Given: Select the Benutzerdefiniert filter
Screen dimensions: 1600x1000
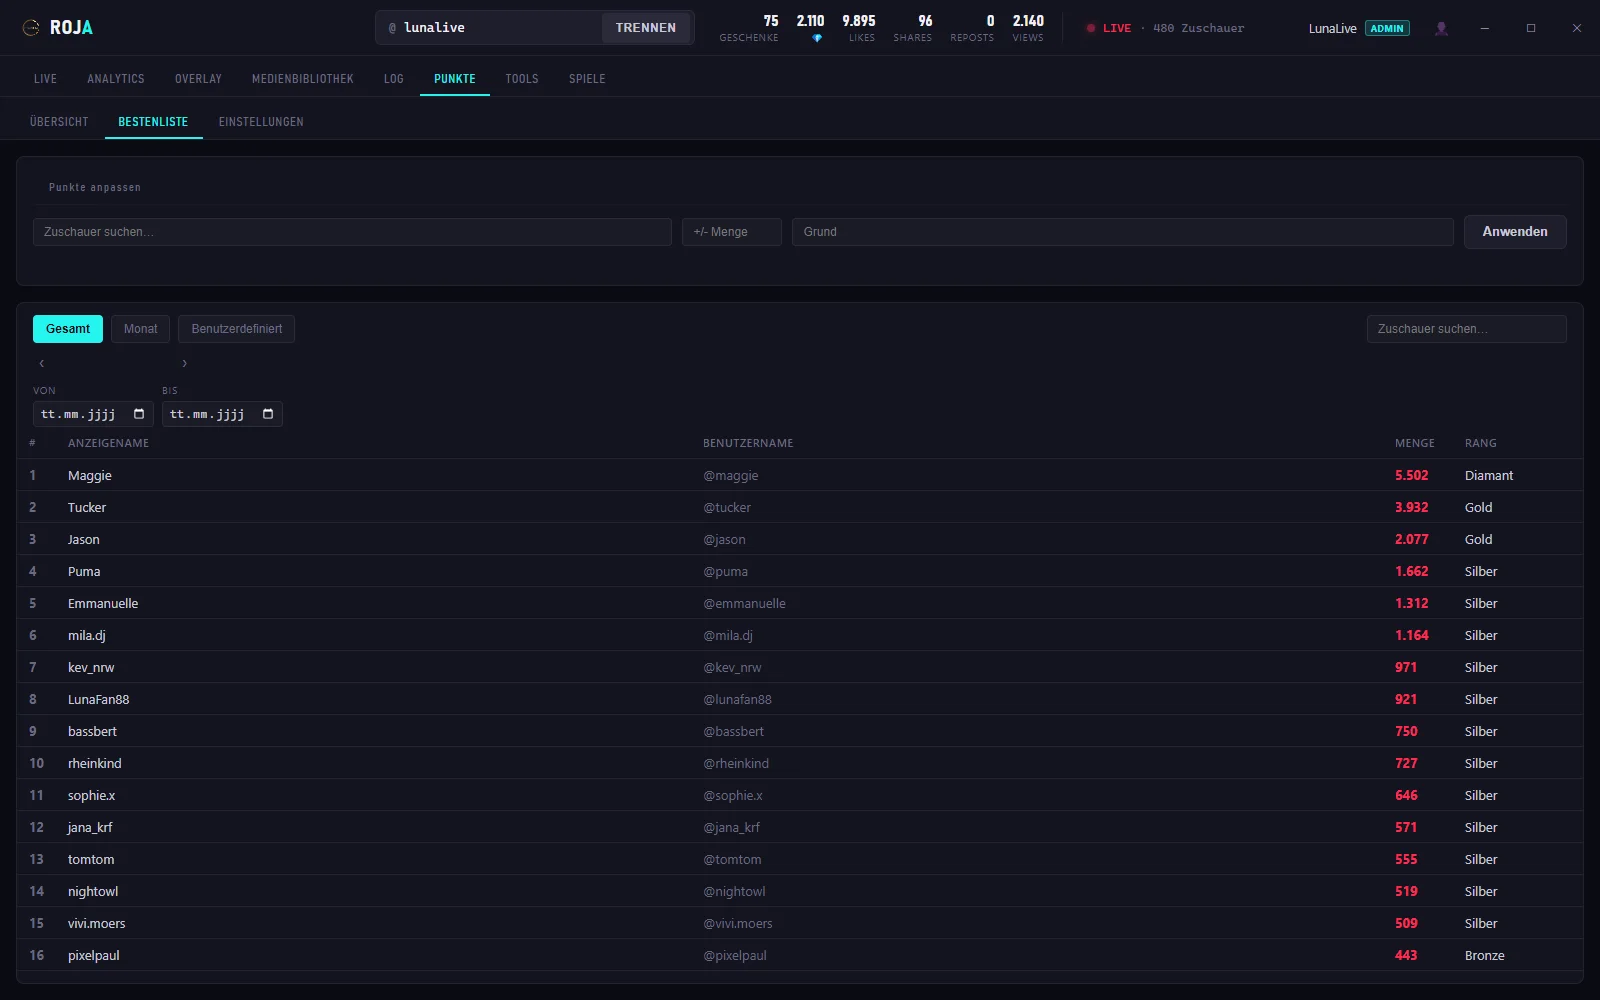Looking at the screenshot, I should 237,329.
